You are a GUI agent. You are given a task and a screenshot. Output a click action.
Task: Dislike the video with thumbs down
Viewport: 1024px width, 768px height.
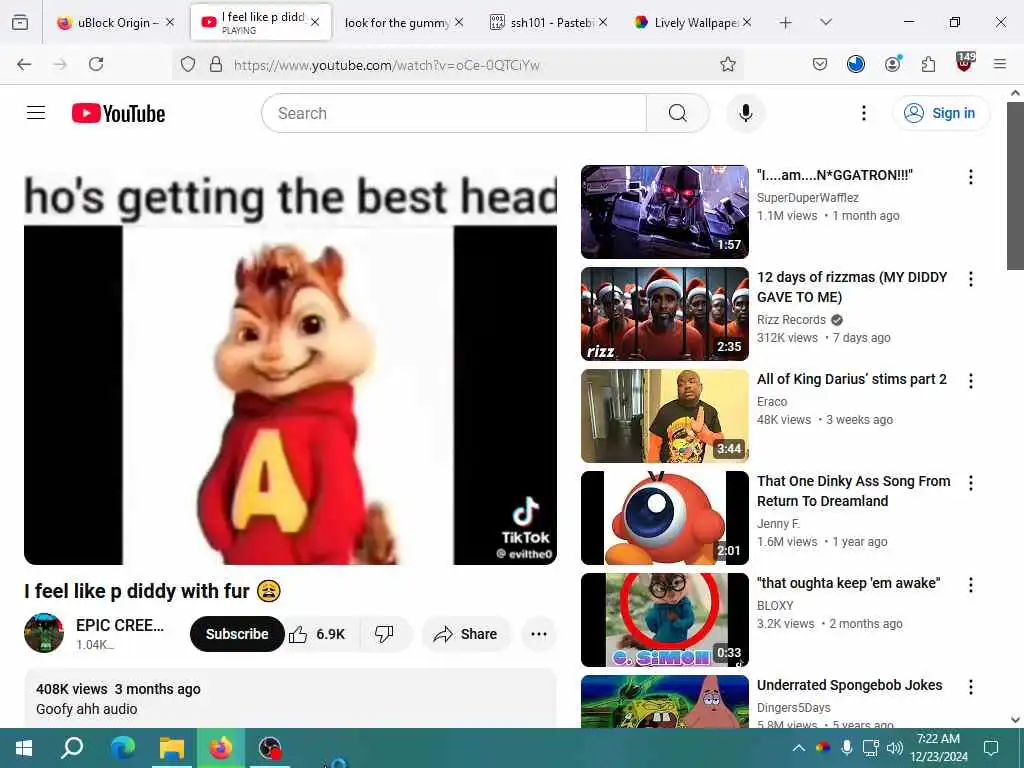[x=384, y=634]
